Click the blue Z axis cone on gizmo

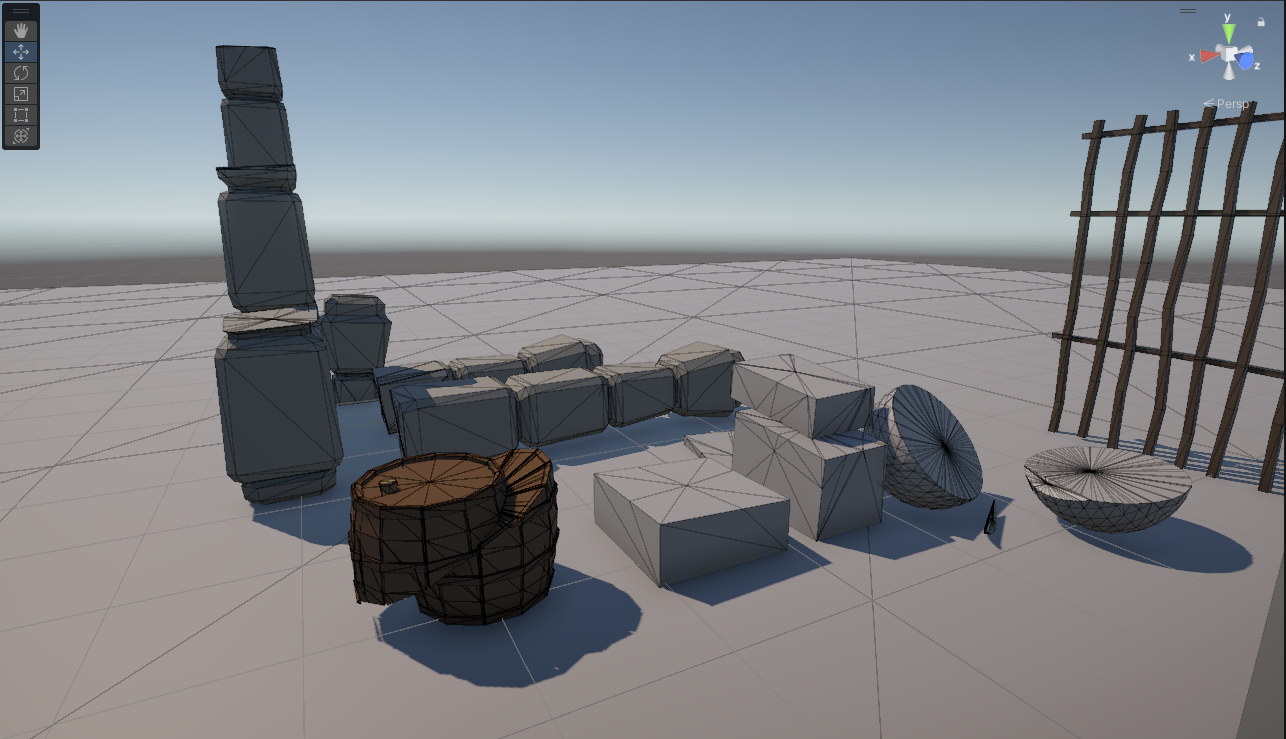pos(1246,62)
